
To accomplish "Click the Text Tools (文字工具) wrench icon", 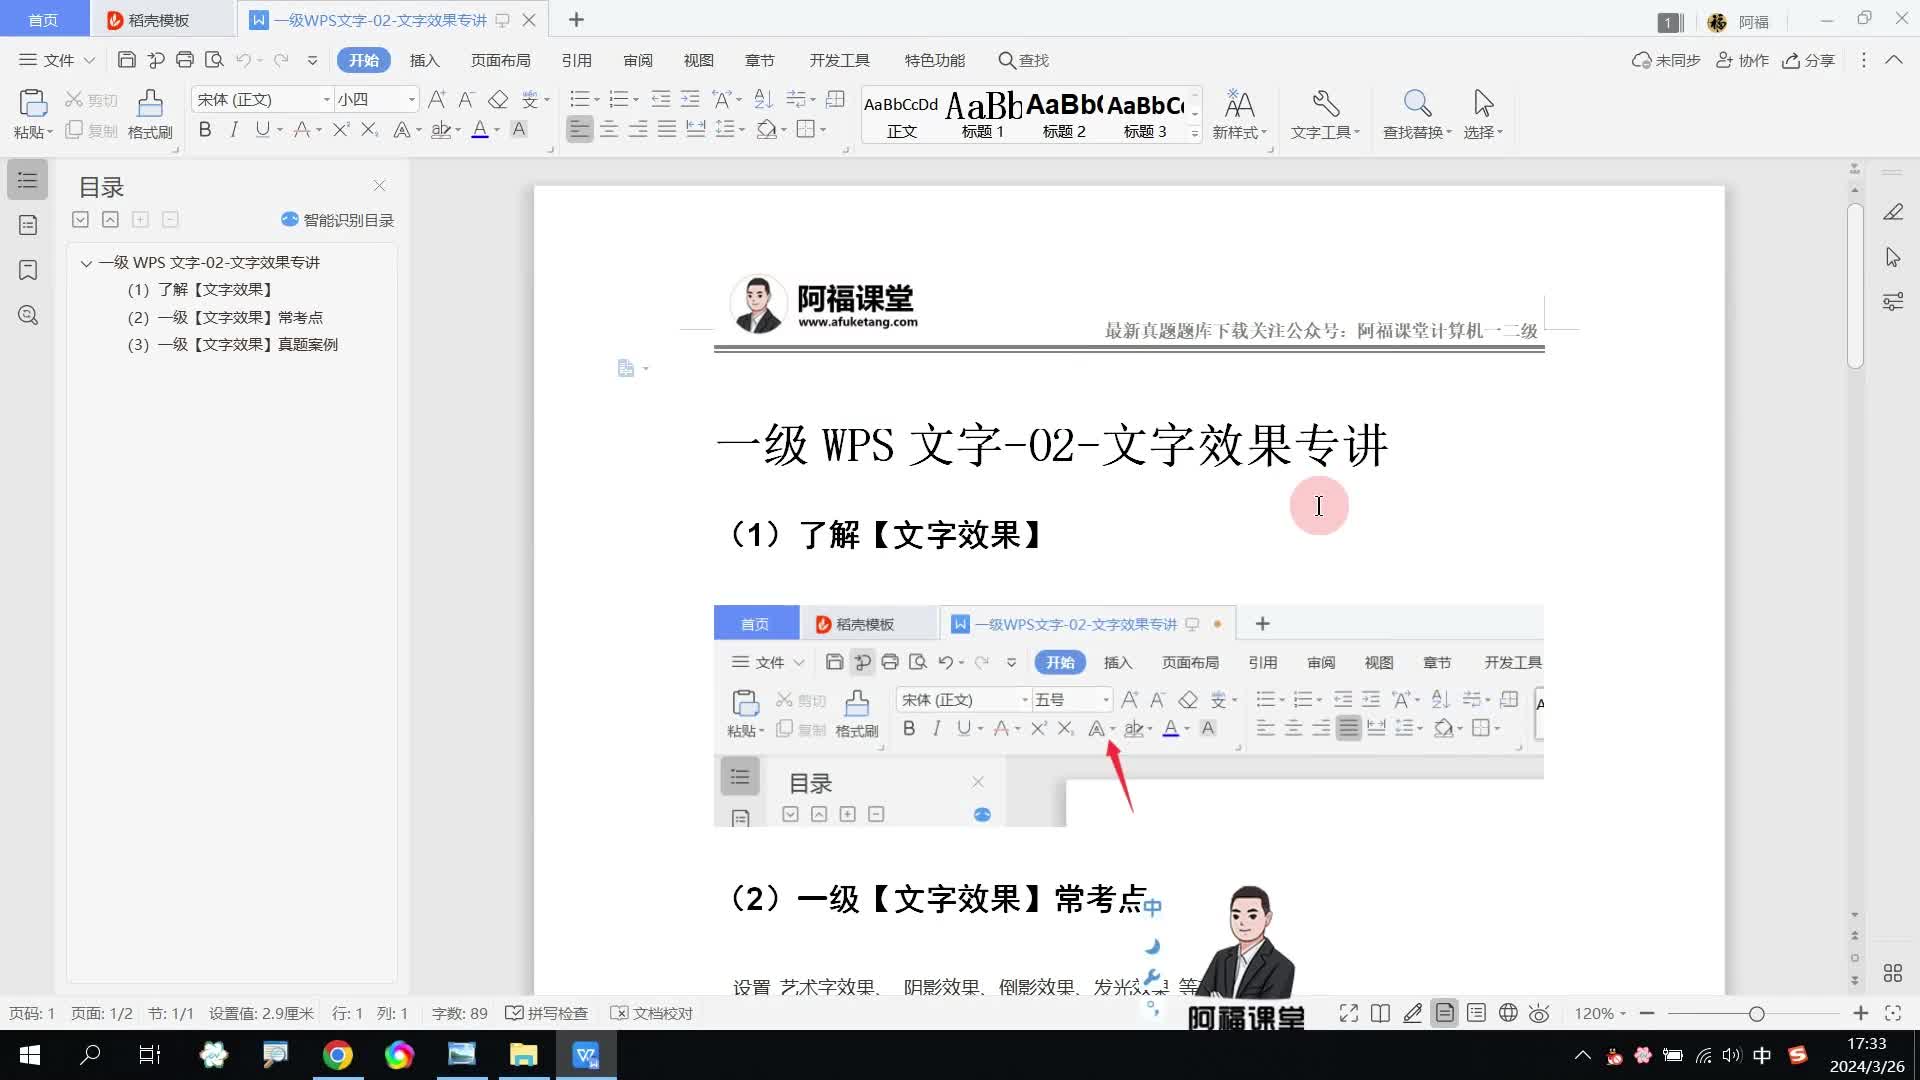I will [1325, 104].
